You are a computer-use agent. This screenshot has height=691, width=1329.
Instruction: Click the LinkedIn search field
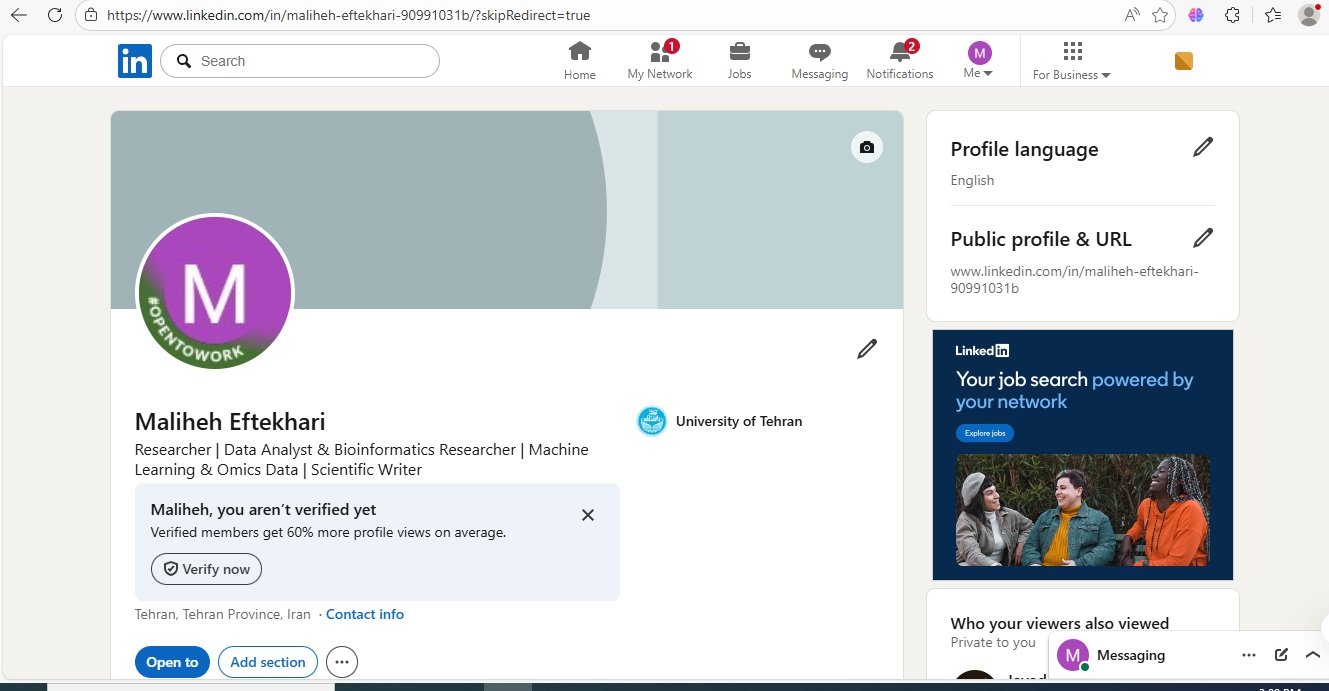pos(300,61)
